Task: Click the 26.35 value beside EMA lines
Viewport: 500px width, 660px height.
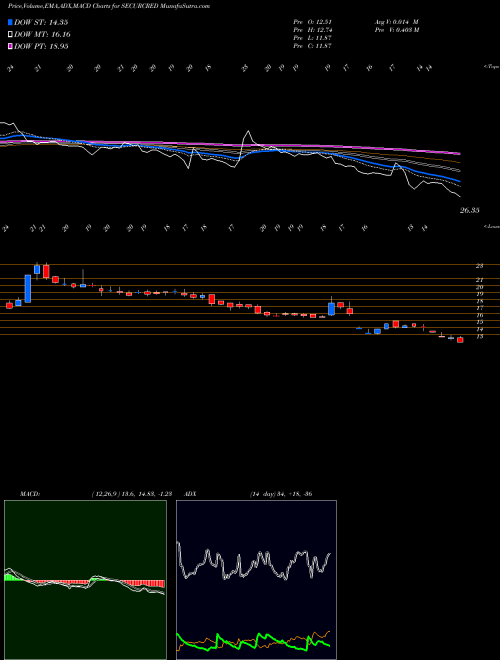Action: pos(469,210)
